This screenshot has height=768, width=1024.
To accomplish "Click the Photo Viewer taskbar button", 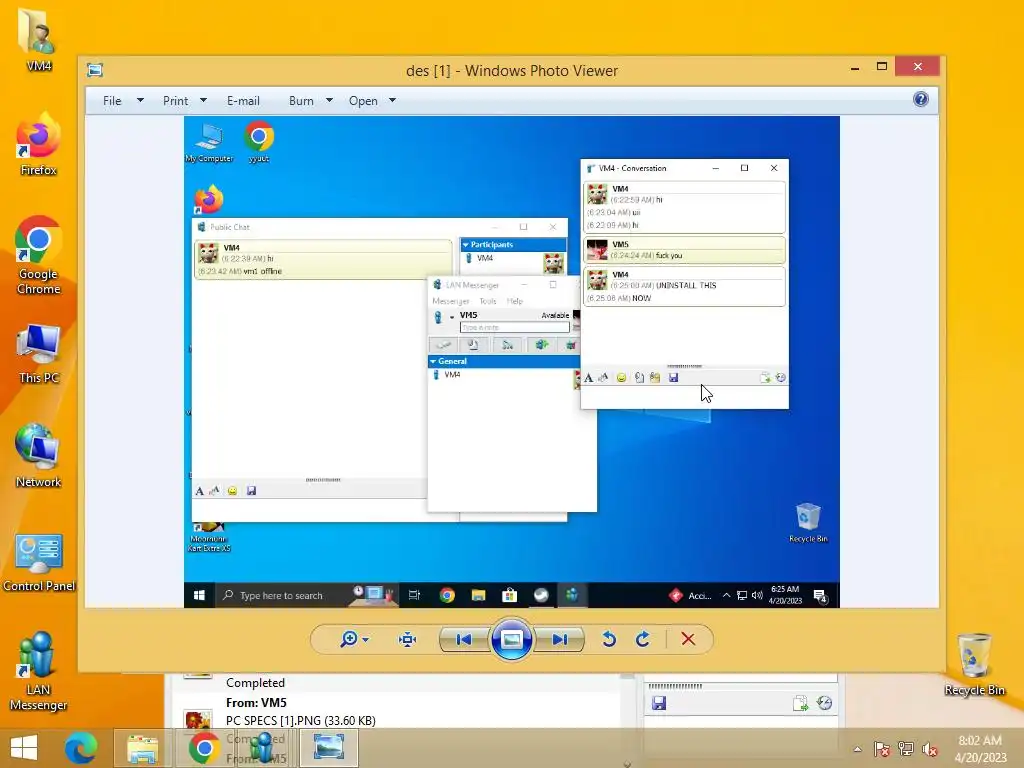I will (328, 748).
